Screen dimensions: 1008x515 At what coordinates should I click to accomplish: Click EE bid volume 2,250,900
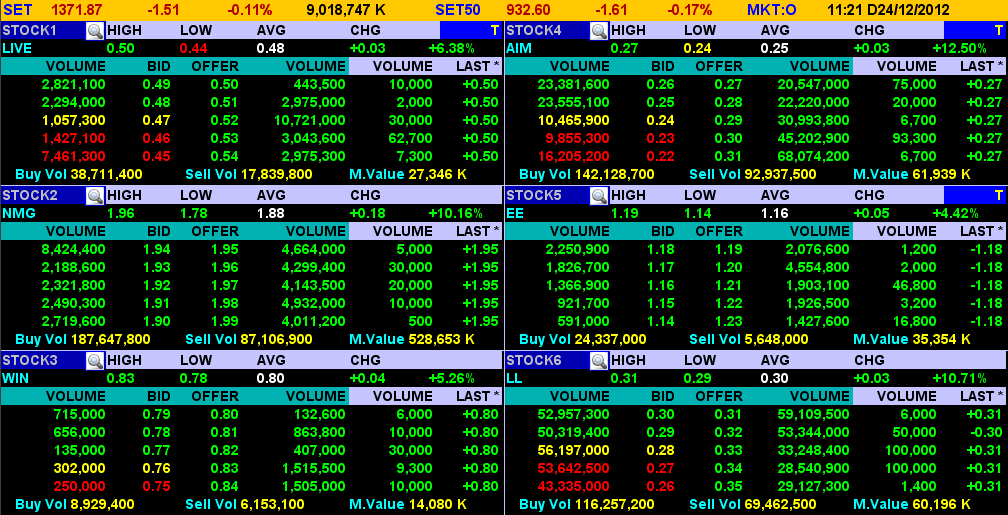577,249
